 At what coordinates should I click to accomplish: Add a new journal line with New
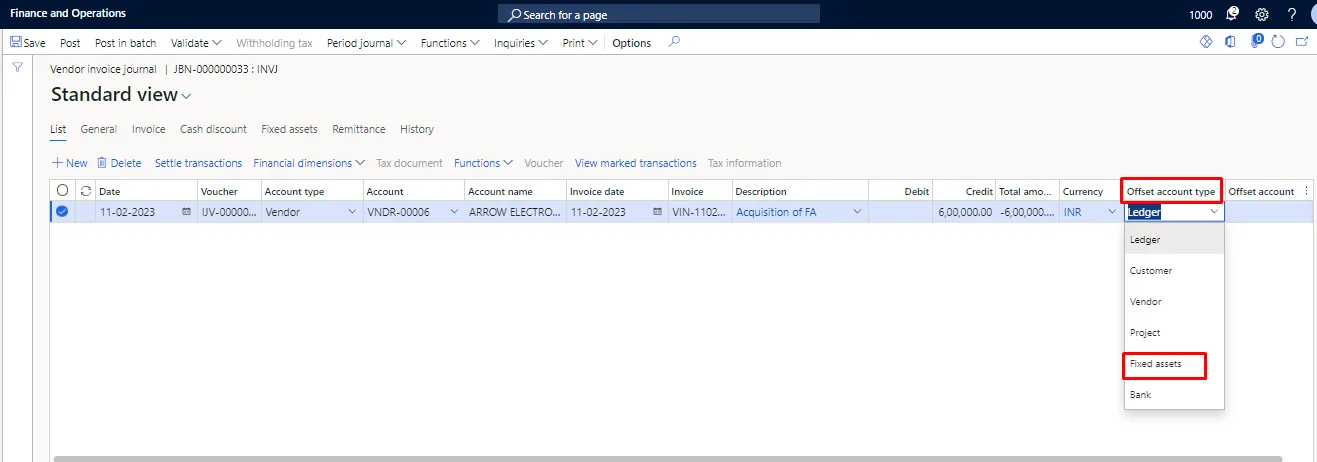[x=69, y=163]
